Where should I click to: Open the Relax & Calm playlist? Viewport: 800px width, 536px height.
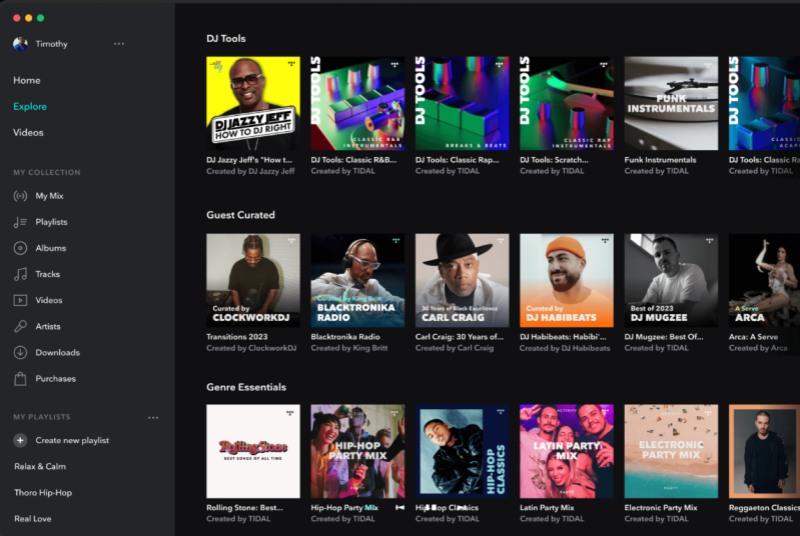40,466
